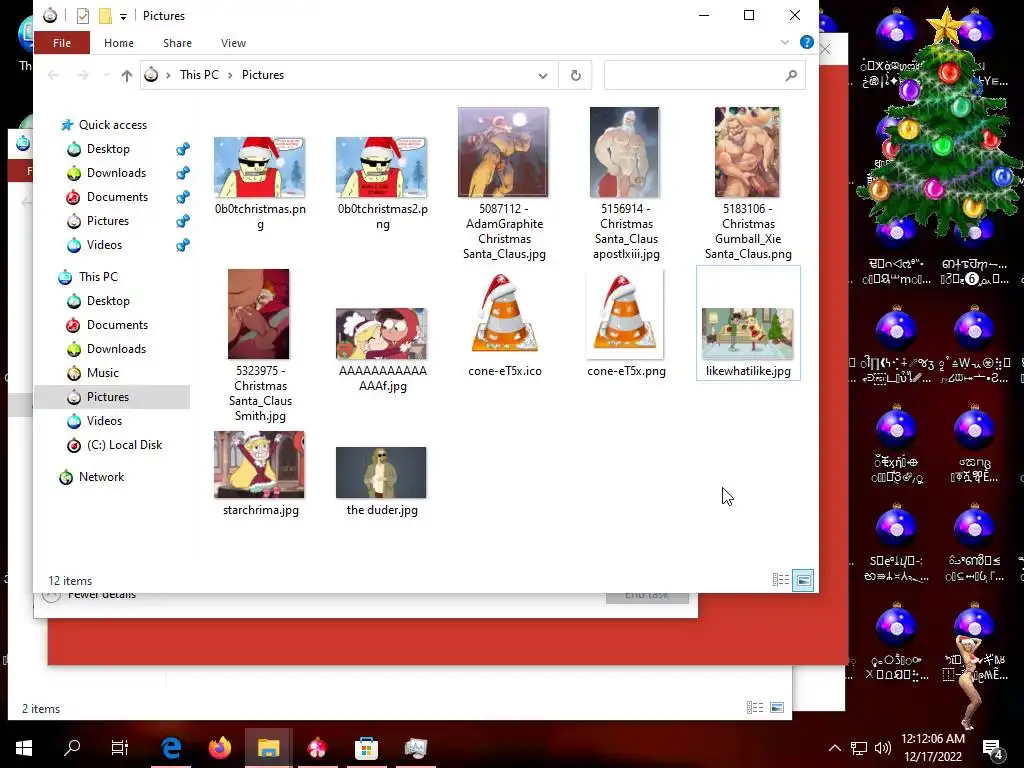This screenshot has height=768, width=1024.
Task: Open (C:) Local Disk
Action: pyautogui.click(x=124, y=445)
